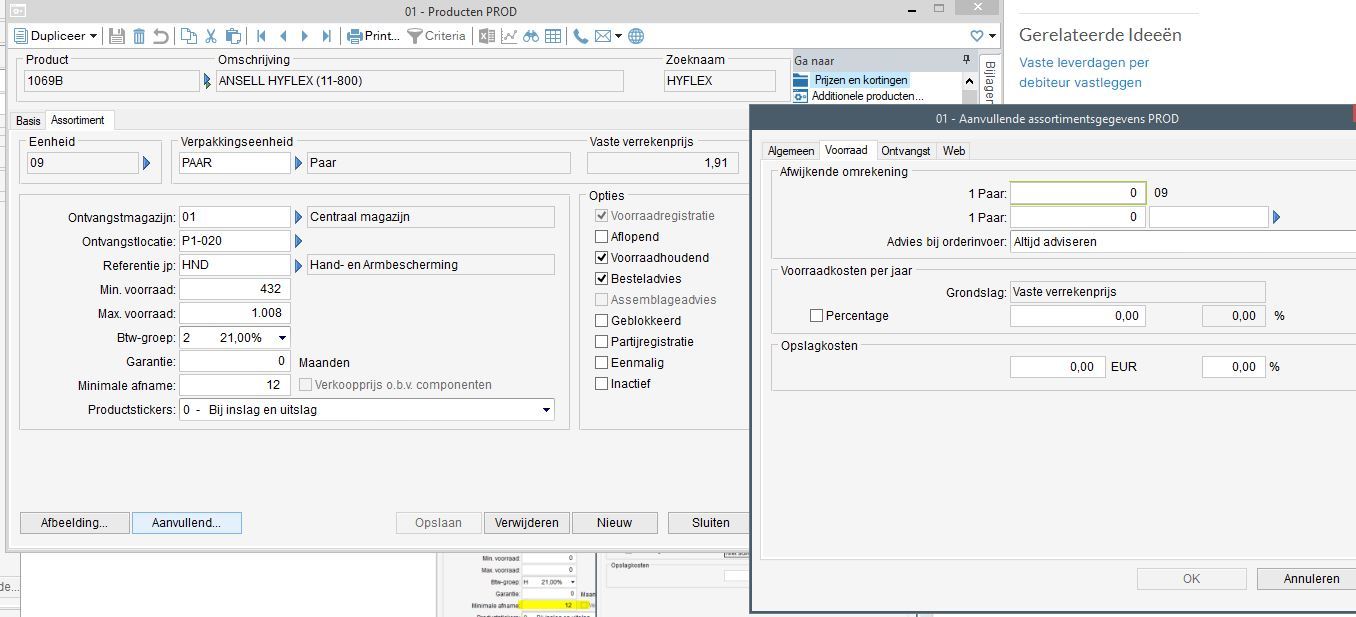The image size is (1356, 617).
Task: Open the Advies bij orderinvoer dropdown
Action: point(1183,241)
